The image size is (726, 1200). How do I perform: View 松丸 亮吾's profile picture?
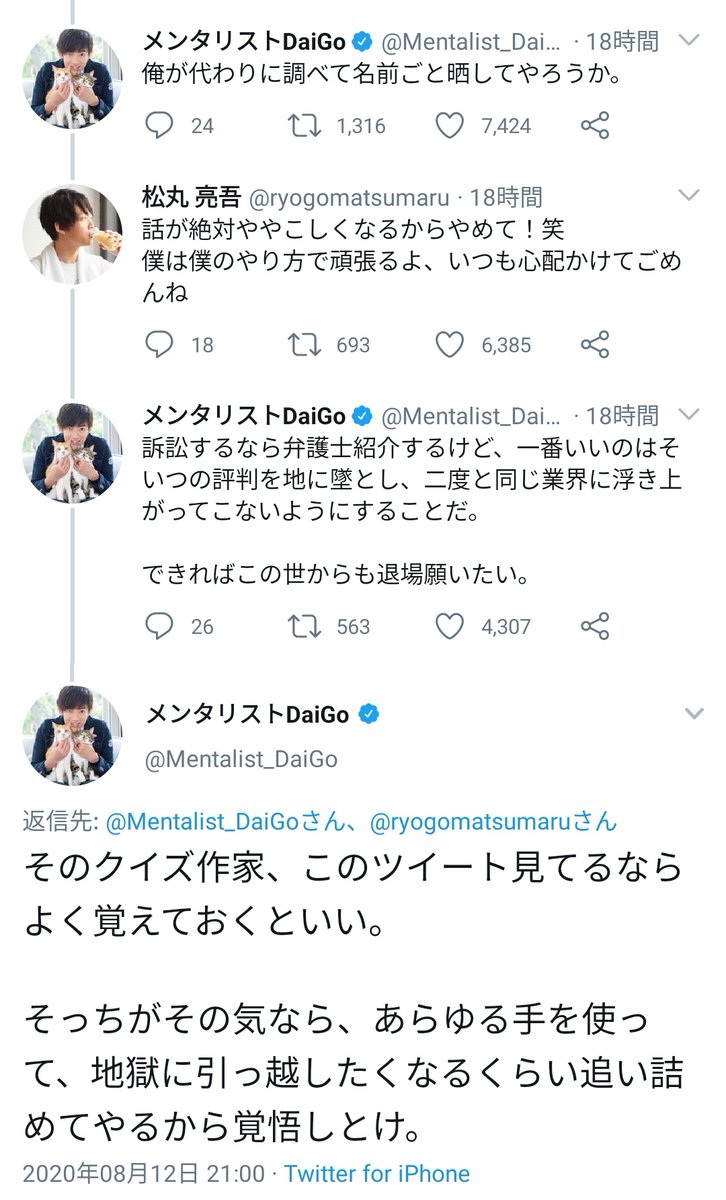pos(72,234)
